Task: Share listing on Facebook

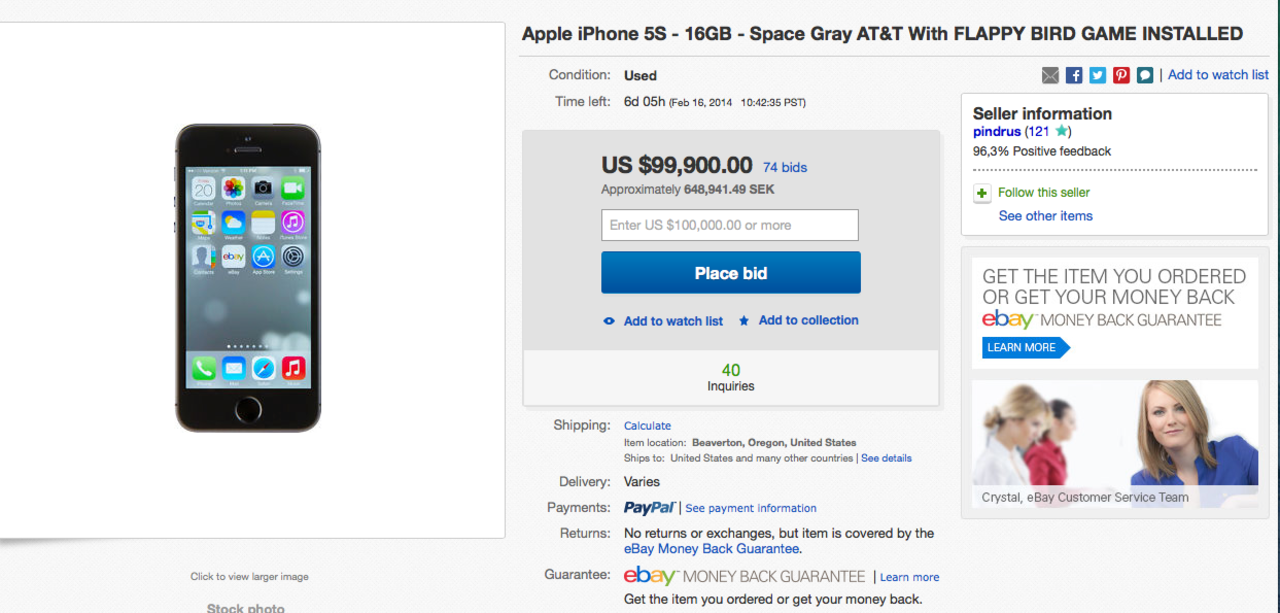Action: 1074,75
